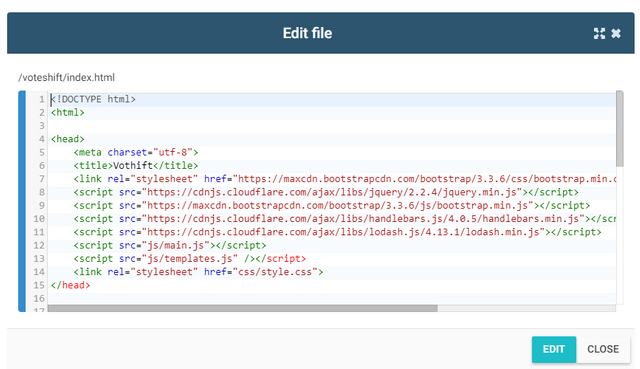The image size is (640, 369).
Task: Click the vertical scrollbar thumb of editor
Action: click(x=620, y=129)
